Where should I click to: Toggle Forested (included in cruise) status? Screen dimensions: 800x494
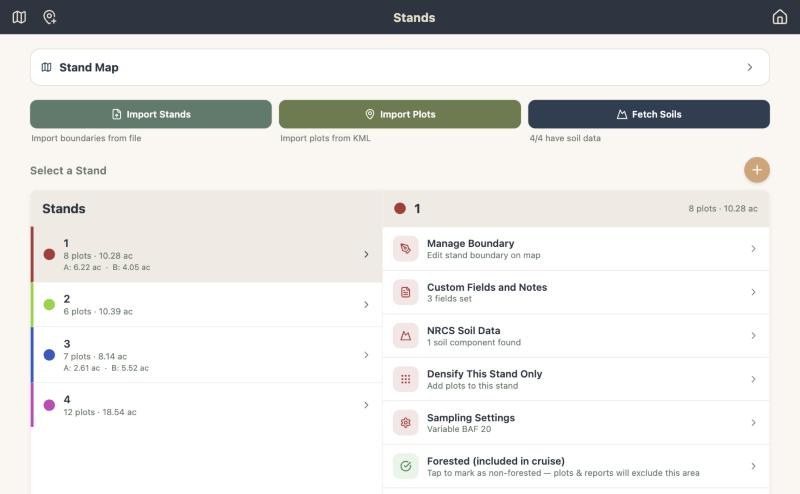(x=576, y=466)
